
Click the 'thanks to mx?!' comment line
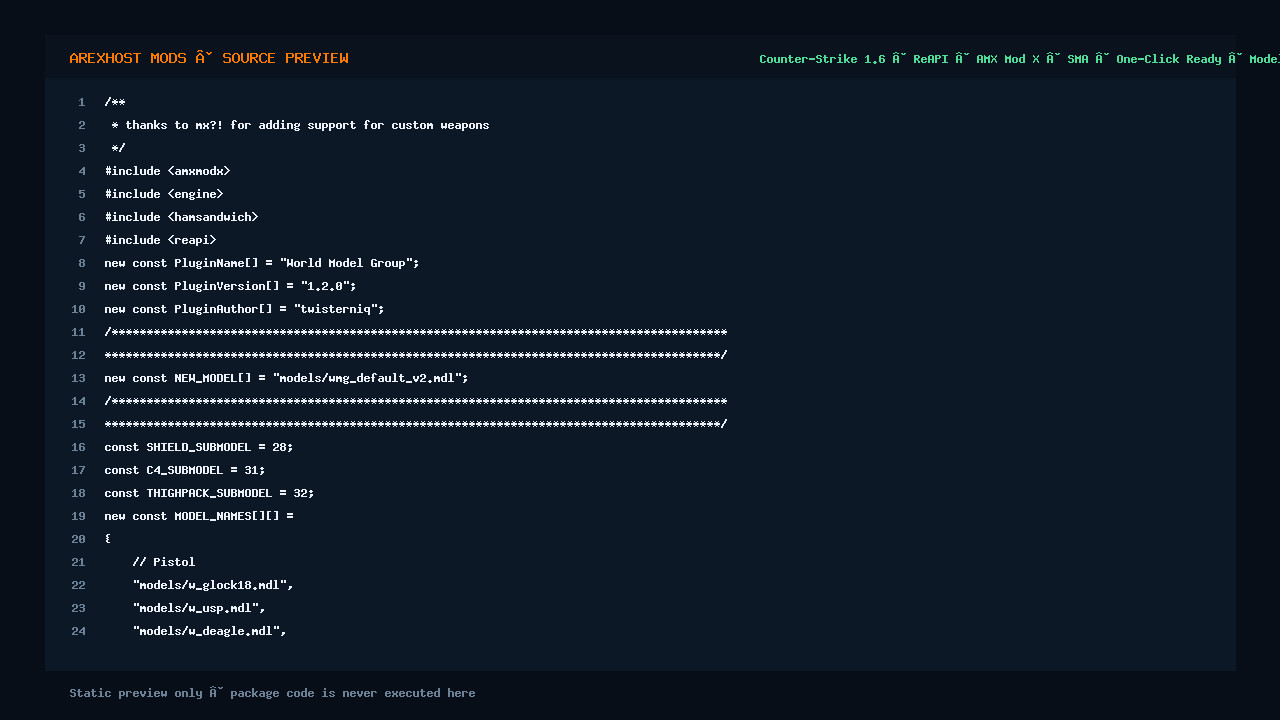300,125
